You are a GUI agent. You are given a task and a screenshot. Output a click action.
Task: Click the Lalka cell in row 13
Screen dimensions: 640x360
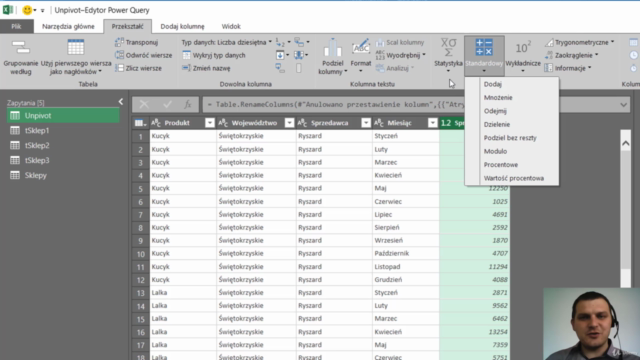tap(183, 293)
